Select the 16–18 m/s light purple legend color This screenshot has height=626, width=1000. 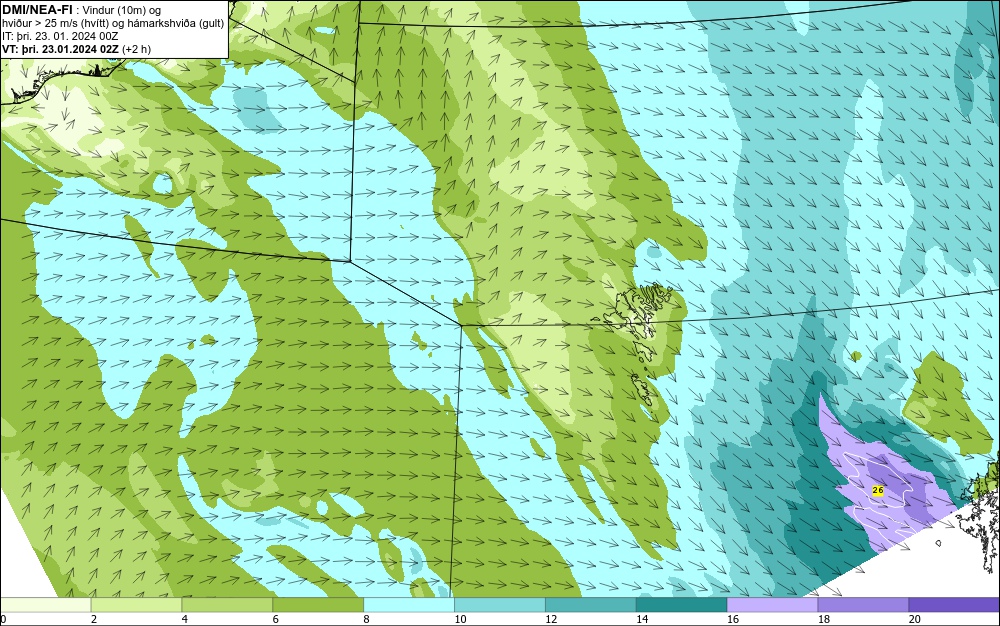(x=772, y=605)
